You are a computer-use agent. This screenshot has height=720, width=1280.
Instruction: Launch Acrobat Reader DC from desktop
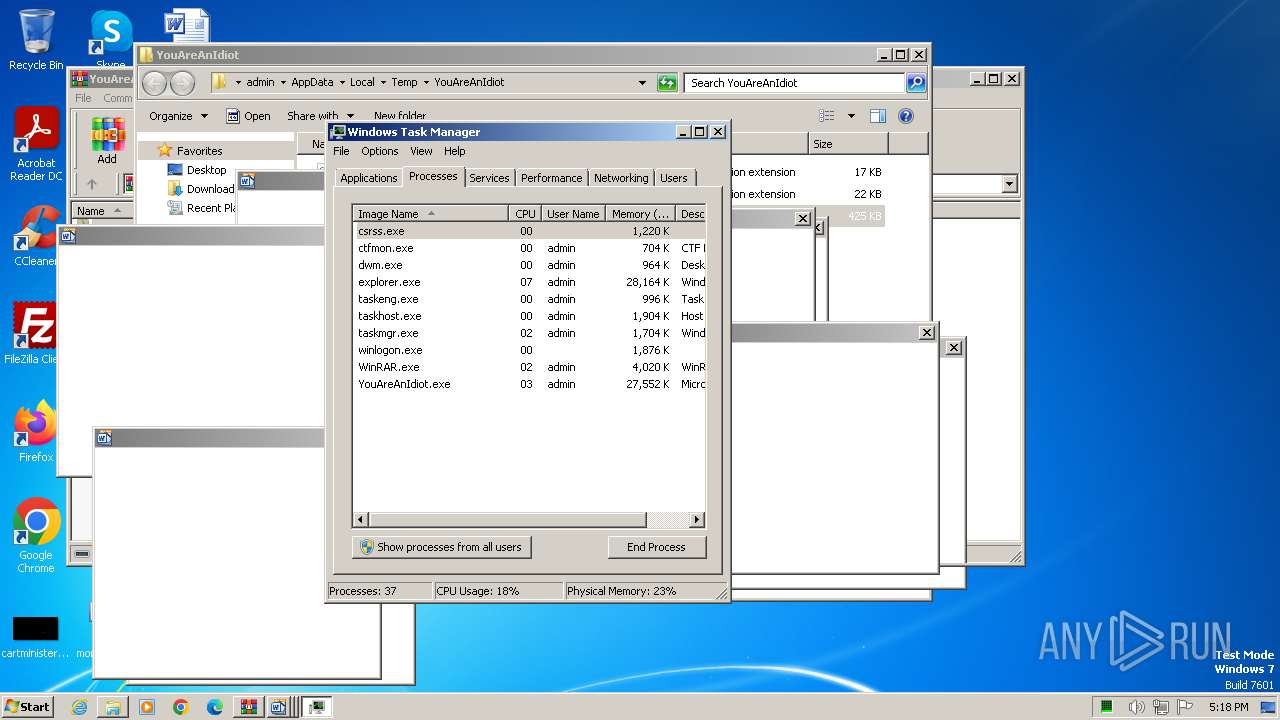click(x=36, y=144)
